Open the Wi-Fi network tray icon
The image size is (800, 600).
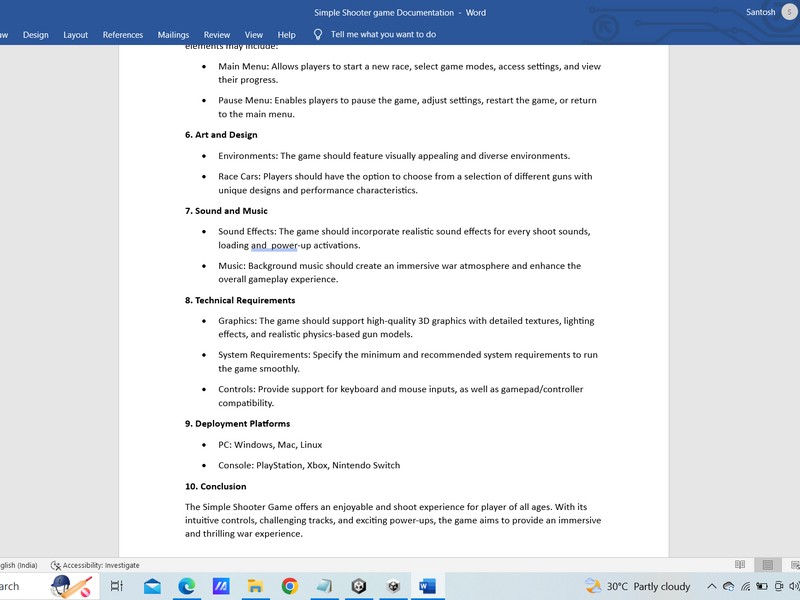[745, 586]
